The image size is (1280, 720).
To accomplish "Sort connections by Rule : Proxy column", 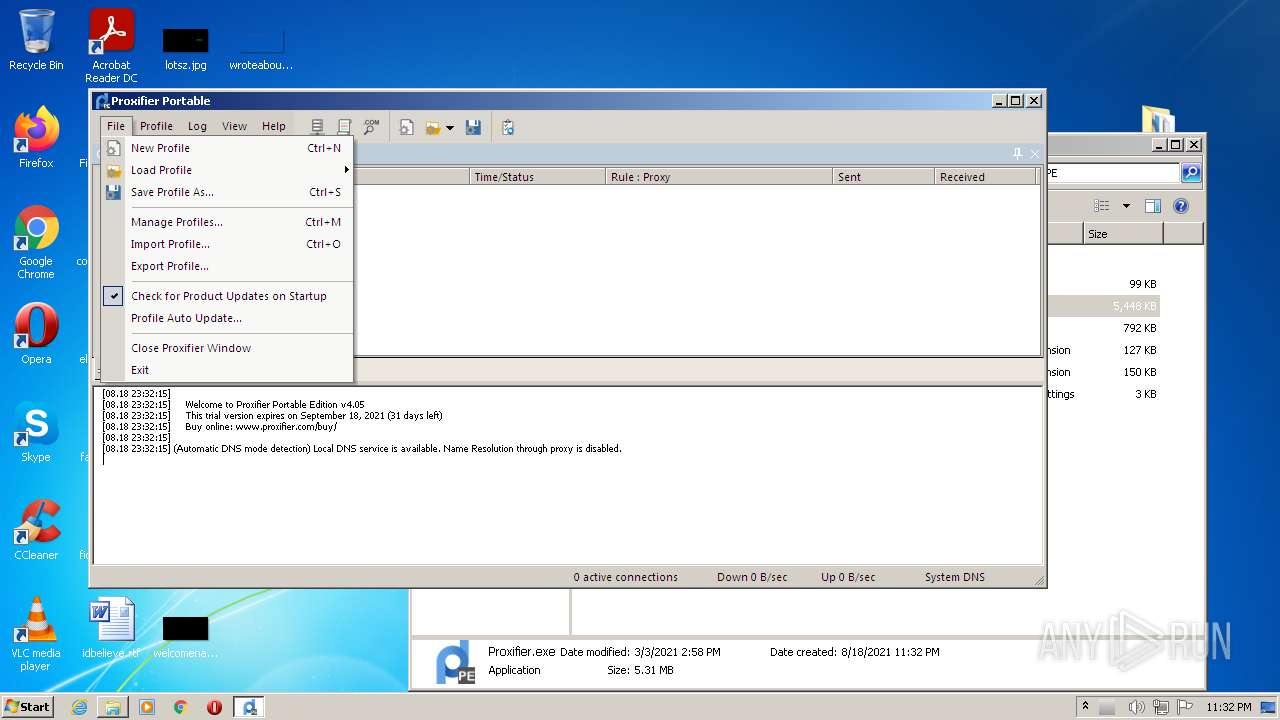I will (720, 177).
